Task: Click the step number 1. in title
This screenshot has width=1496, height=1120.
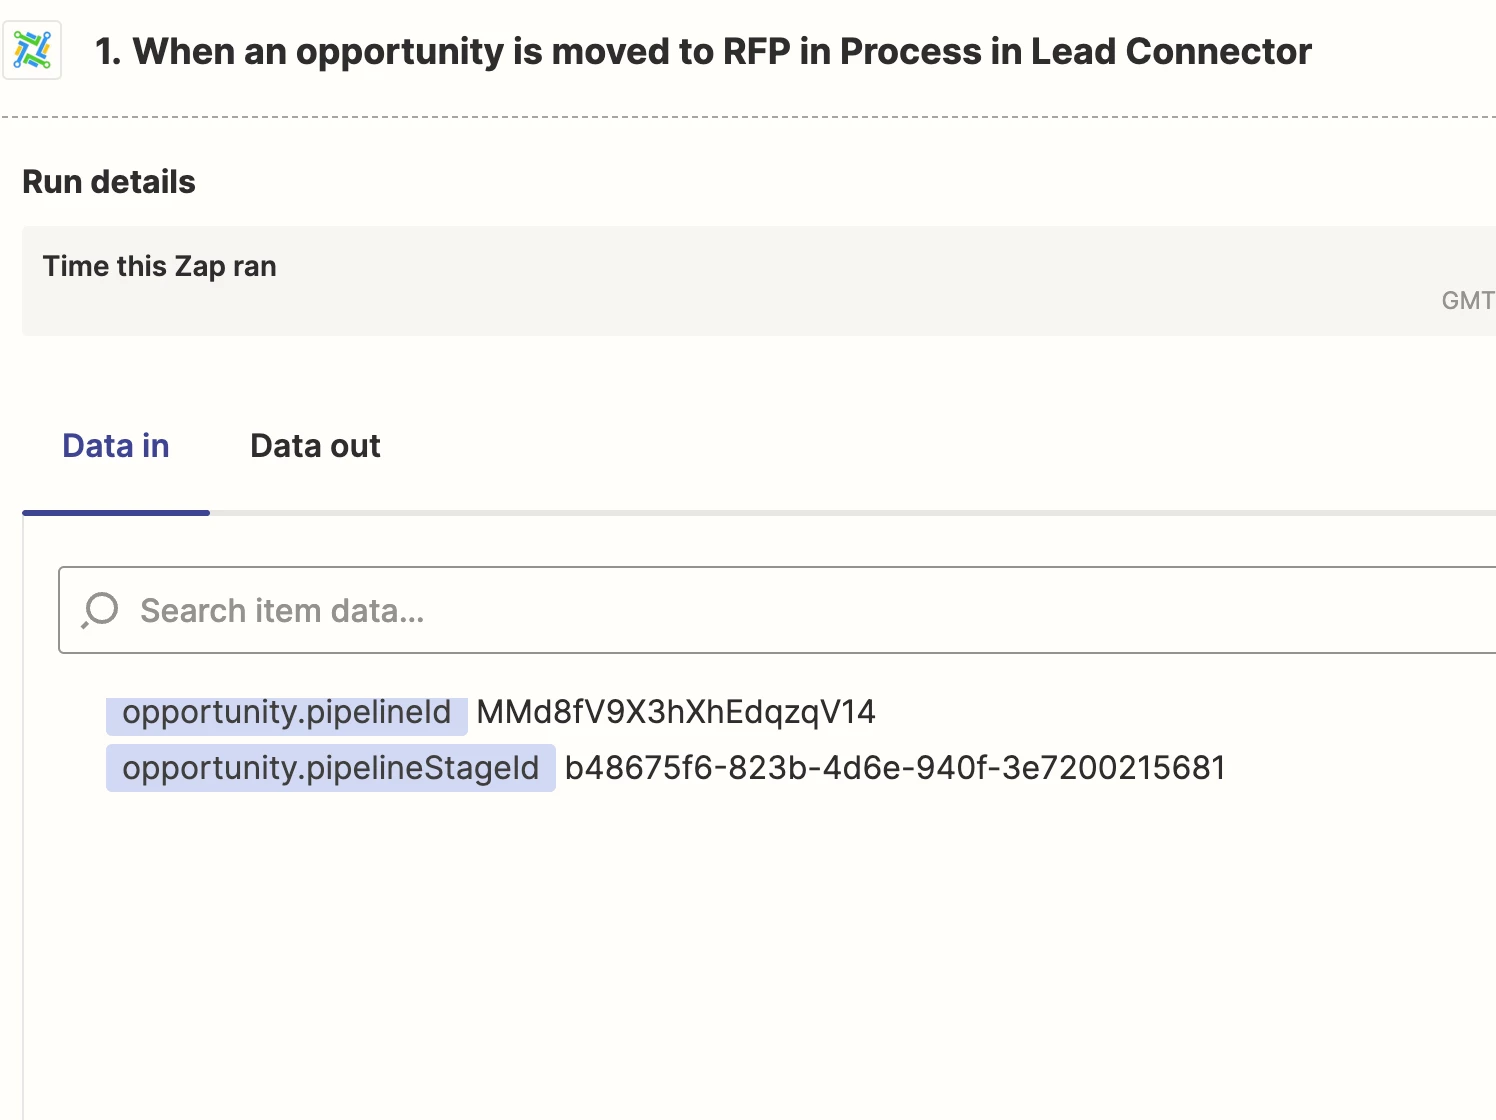Action: [x=108, y=52]
